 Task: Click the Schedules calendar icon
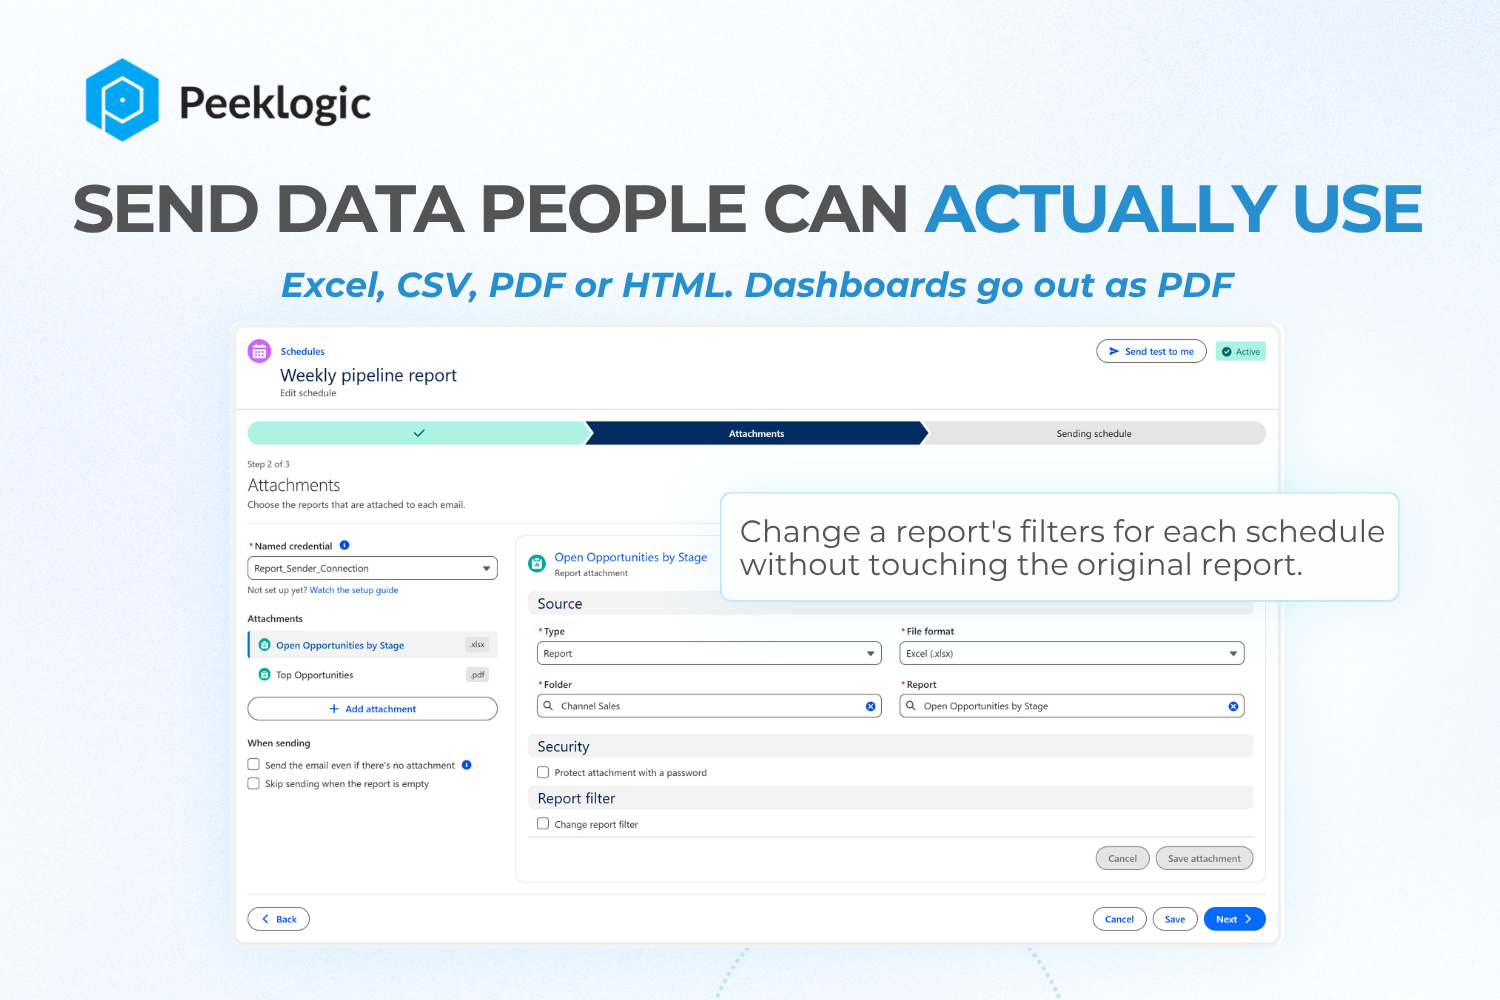[259, 351]
